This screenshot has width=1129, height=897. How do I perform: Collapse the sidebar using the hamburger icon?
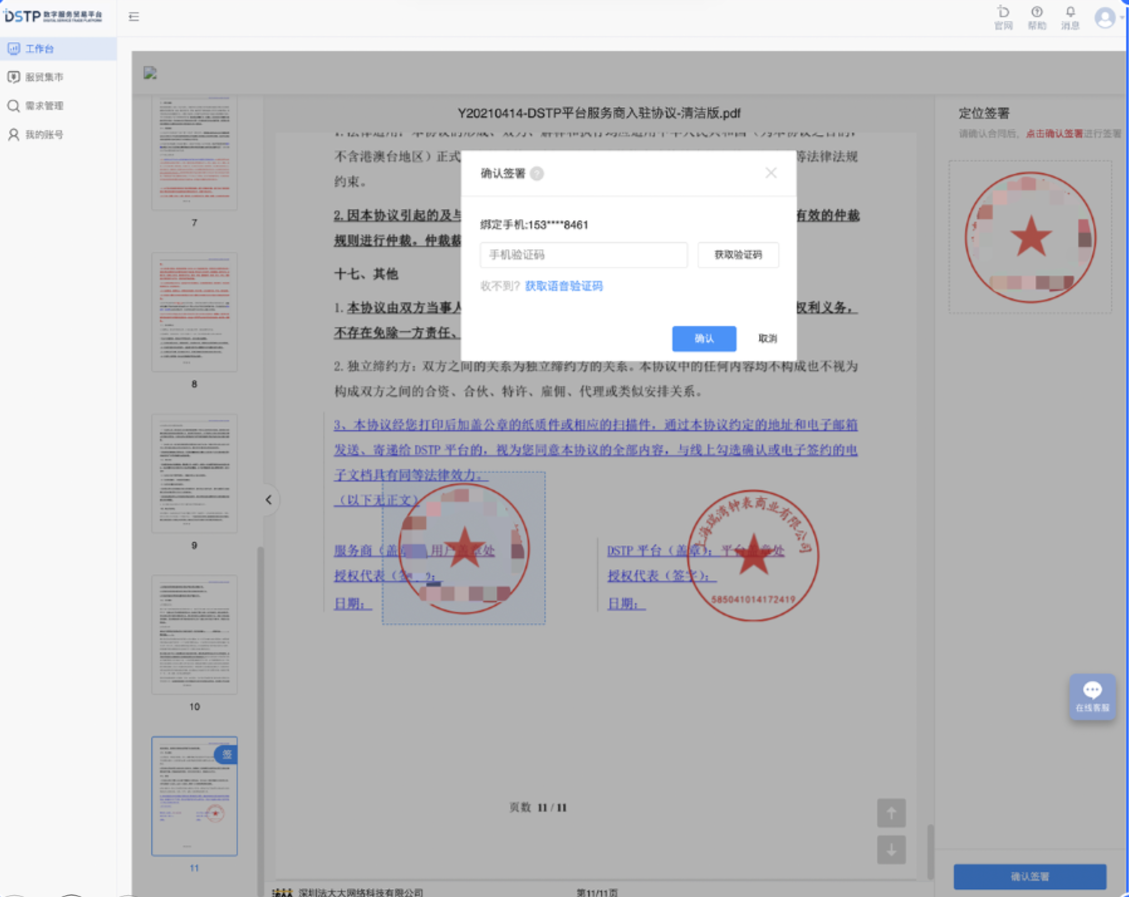[x=133, y=16]
